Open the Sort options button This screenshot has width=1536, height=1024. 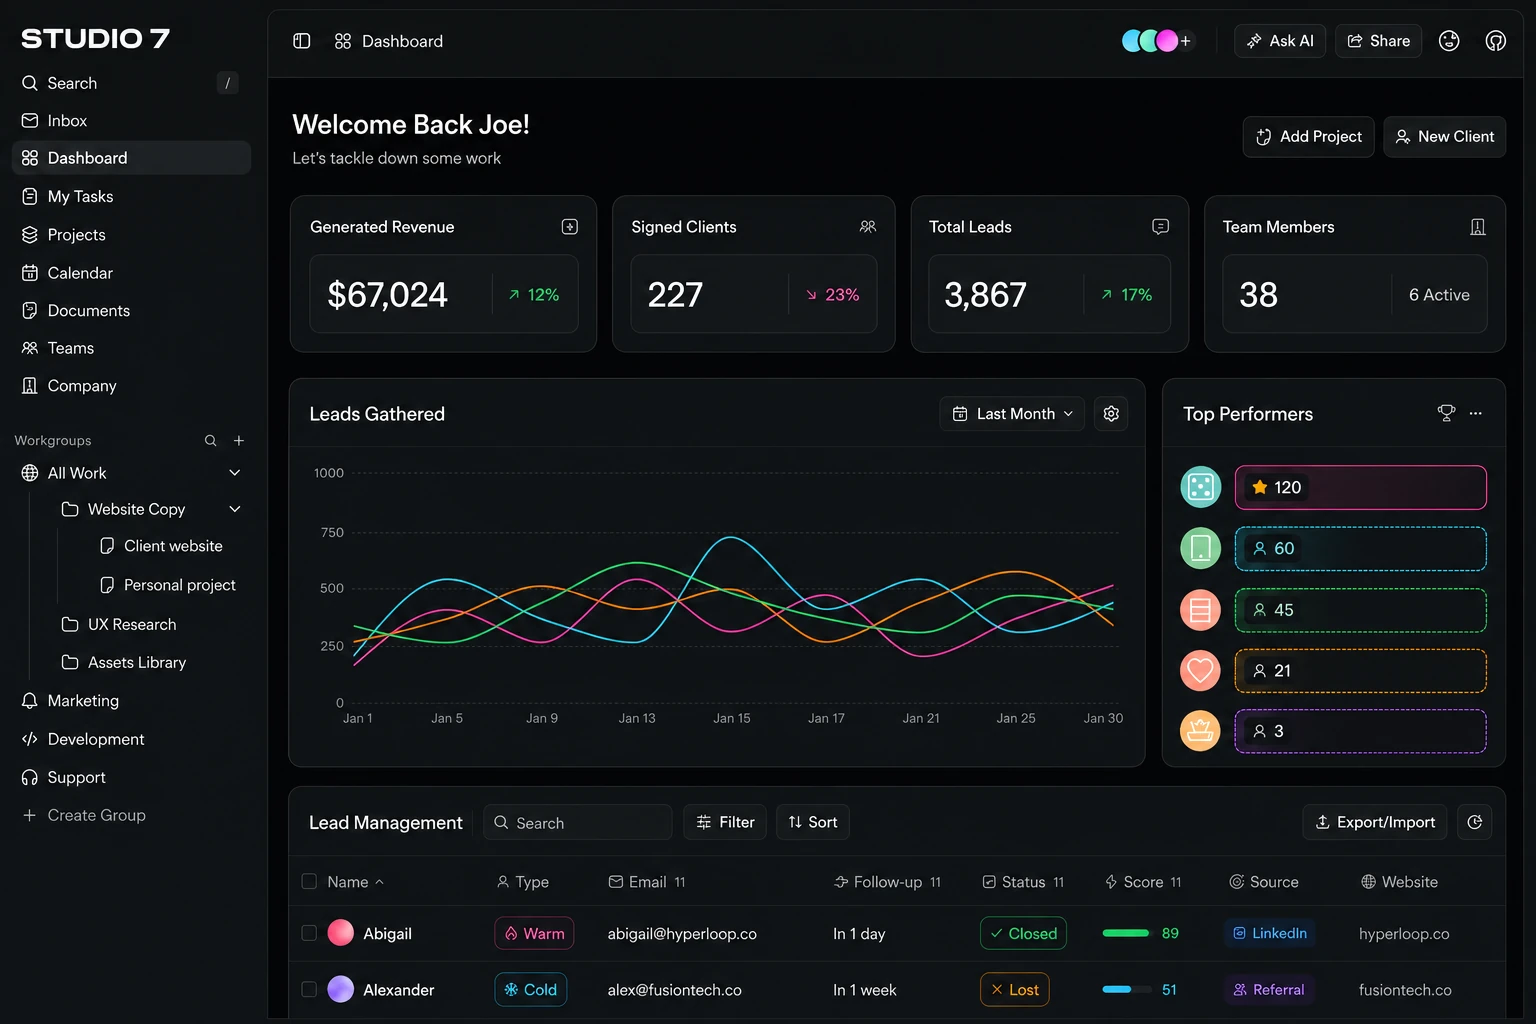(813, 822)
